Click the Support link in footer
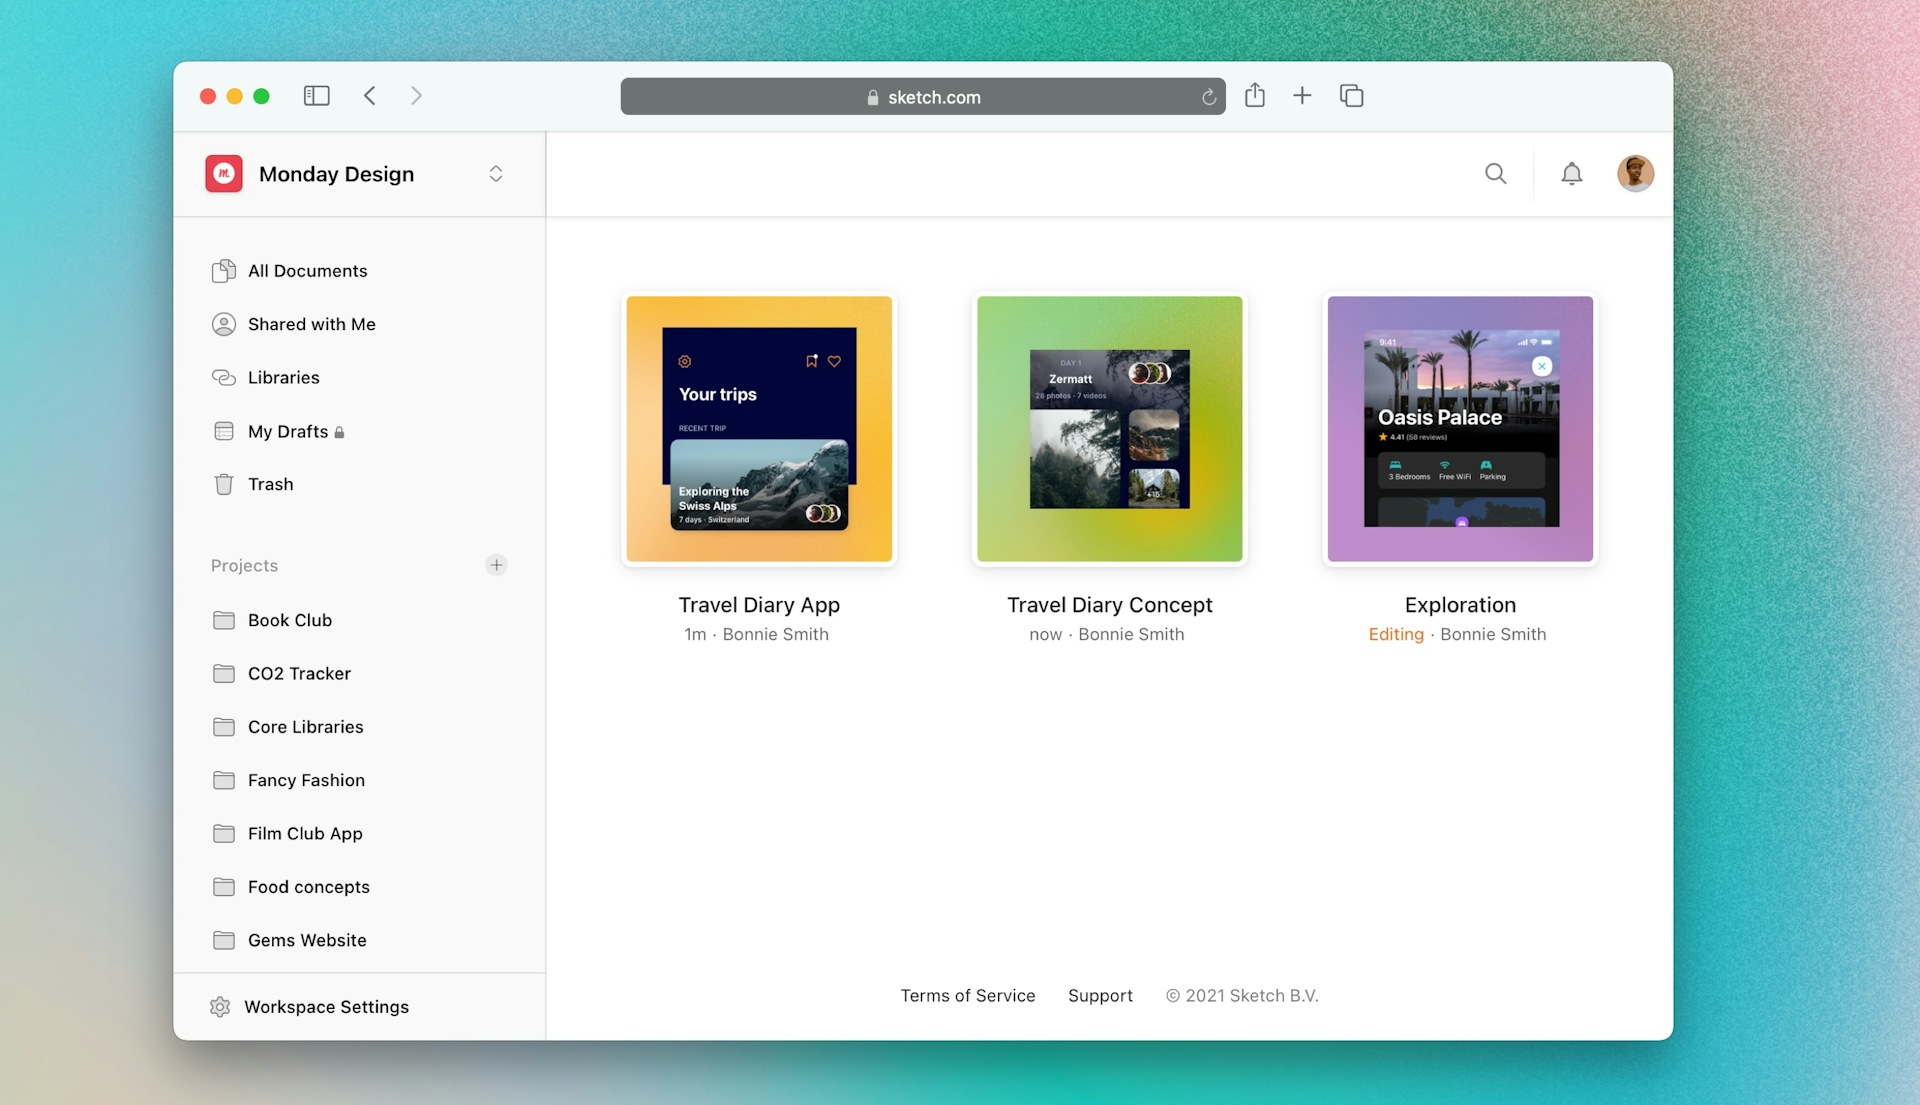Viewport: 1920px width, 1105px height. 1100,994
